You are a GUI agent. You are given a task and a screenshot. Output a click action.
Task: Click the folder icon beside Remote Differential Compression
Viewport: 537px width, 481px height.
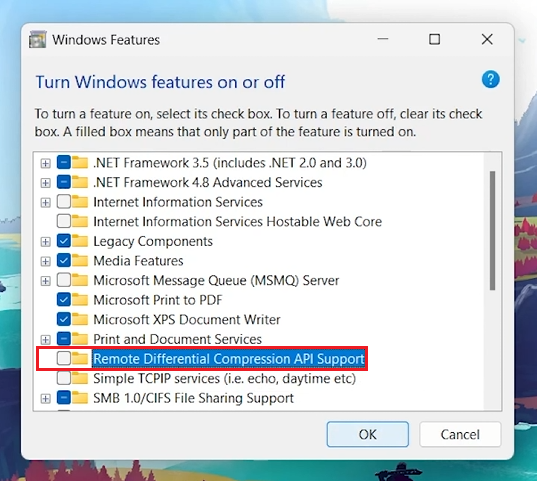coord(80,359)
